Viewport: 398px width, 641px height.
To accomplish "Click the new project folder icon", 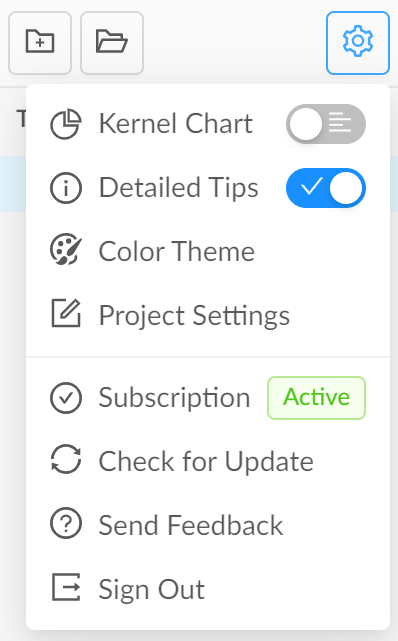I will pyautogui.click(x=40, y=43).
